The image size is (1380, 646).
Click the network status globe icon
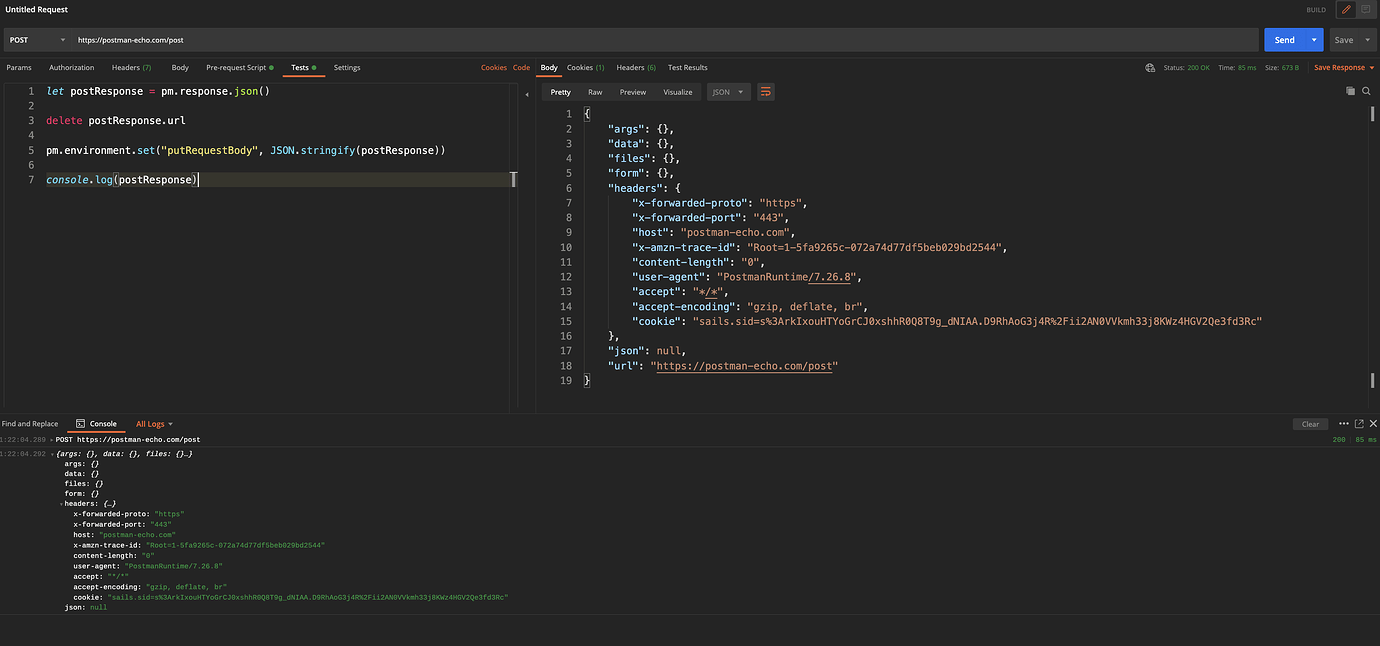[x=1150, y=67]
